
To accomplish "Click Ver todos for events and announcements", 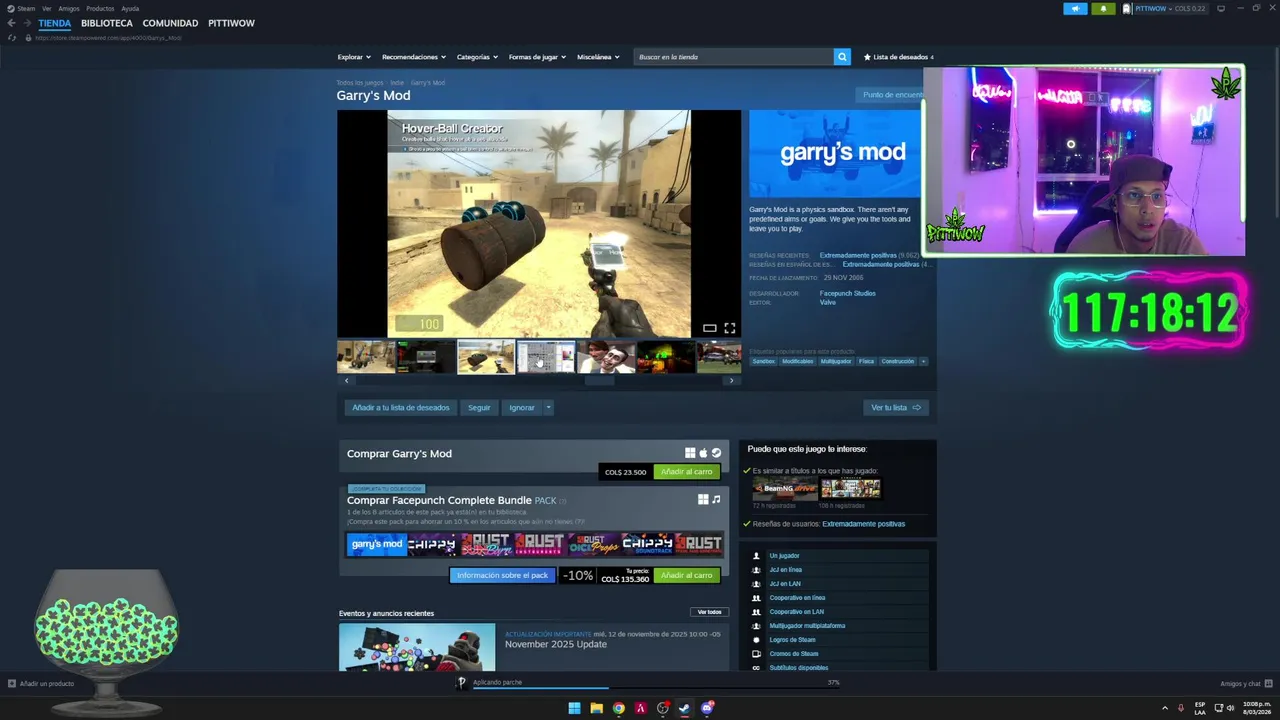I will pyautogui.click(x=709, y=612).
